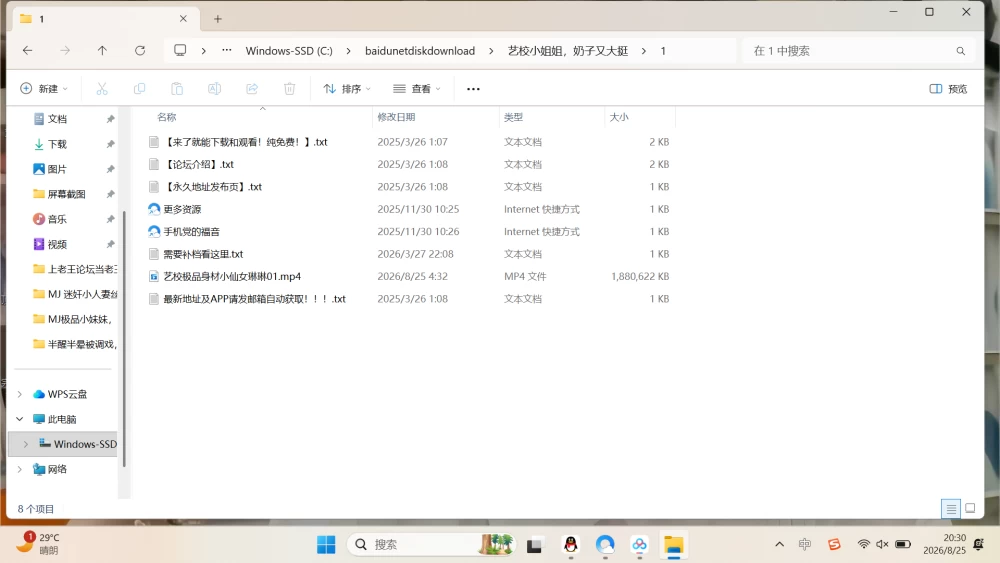Click the chevron after baidunetdiskdownload in the address bar

[x=491, y=51]
